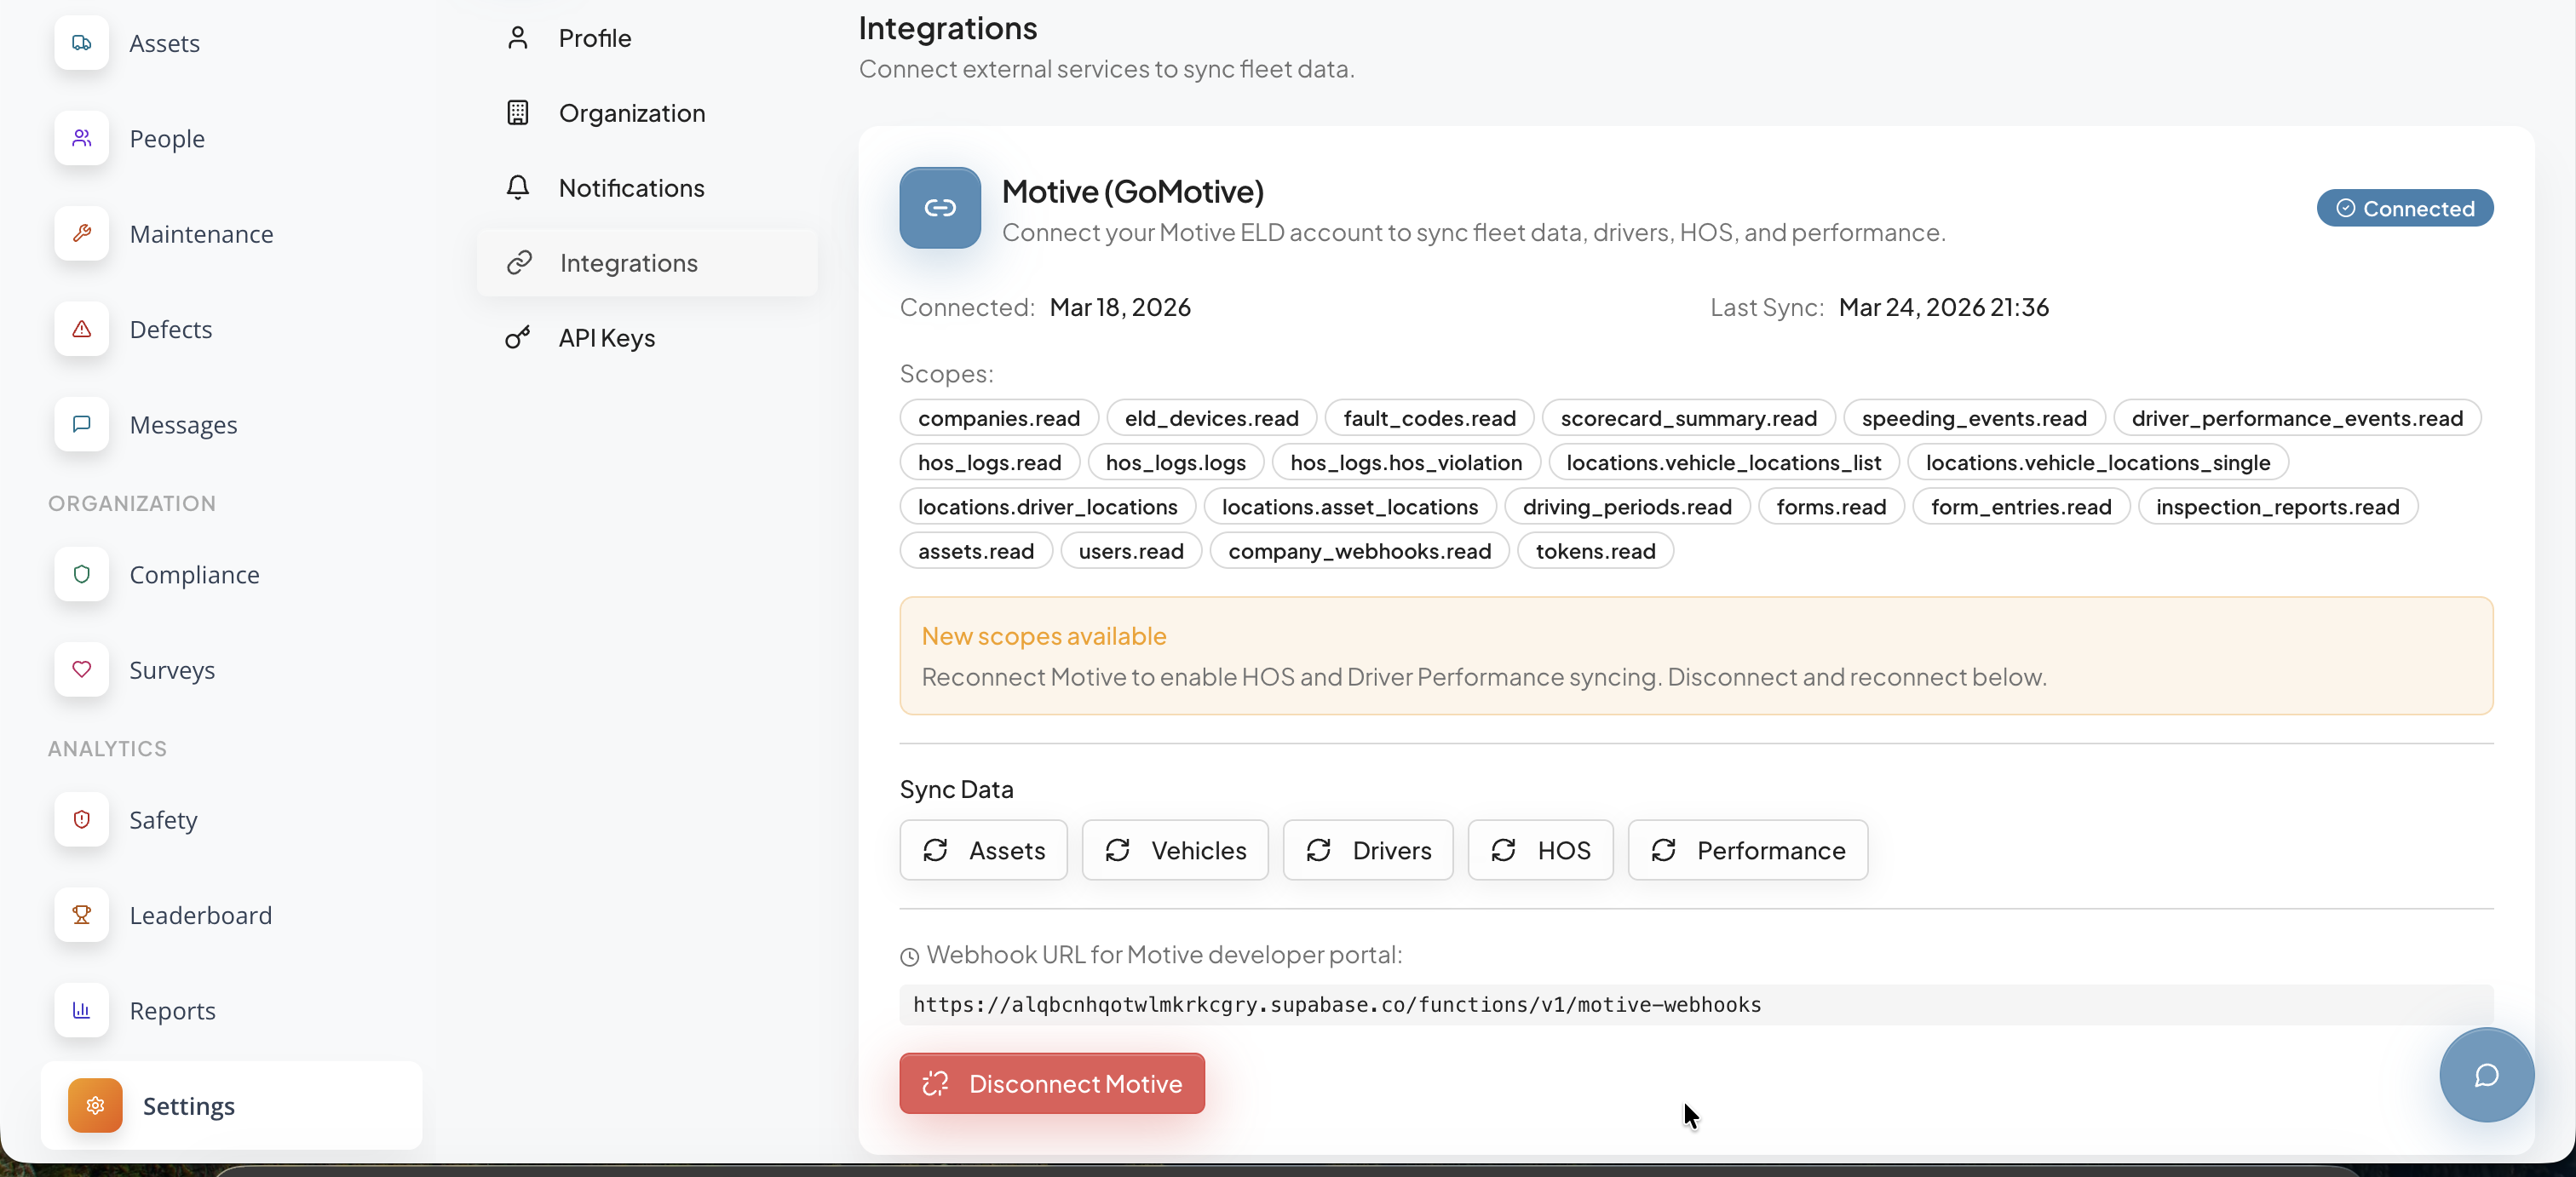
Task: Switch to the Organization settings section
Action: pyautogui.click(x=631, y=113)
